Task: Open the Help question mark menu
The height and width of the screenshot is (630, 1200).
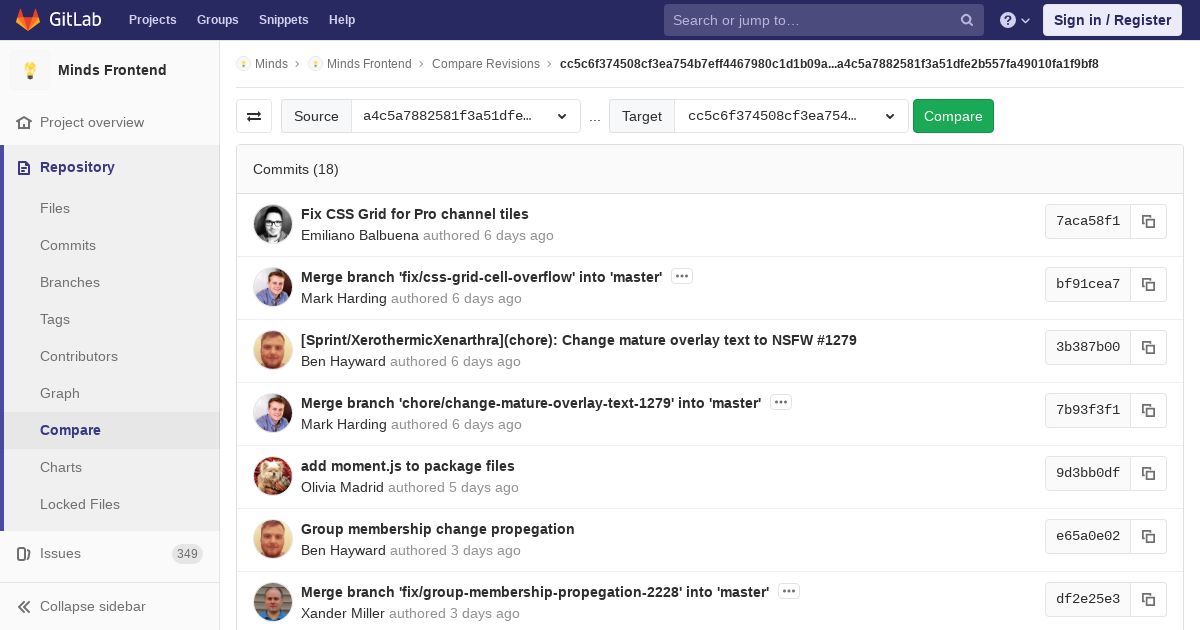Action: coord(1015,20)
